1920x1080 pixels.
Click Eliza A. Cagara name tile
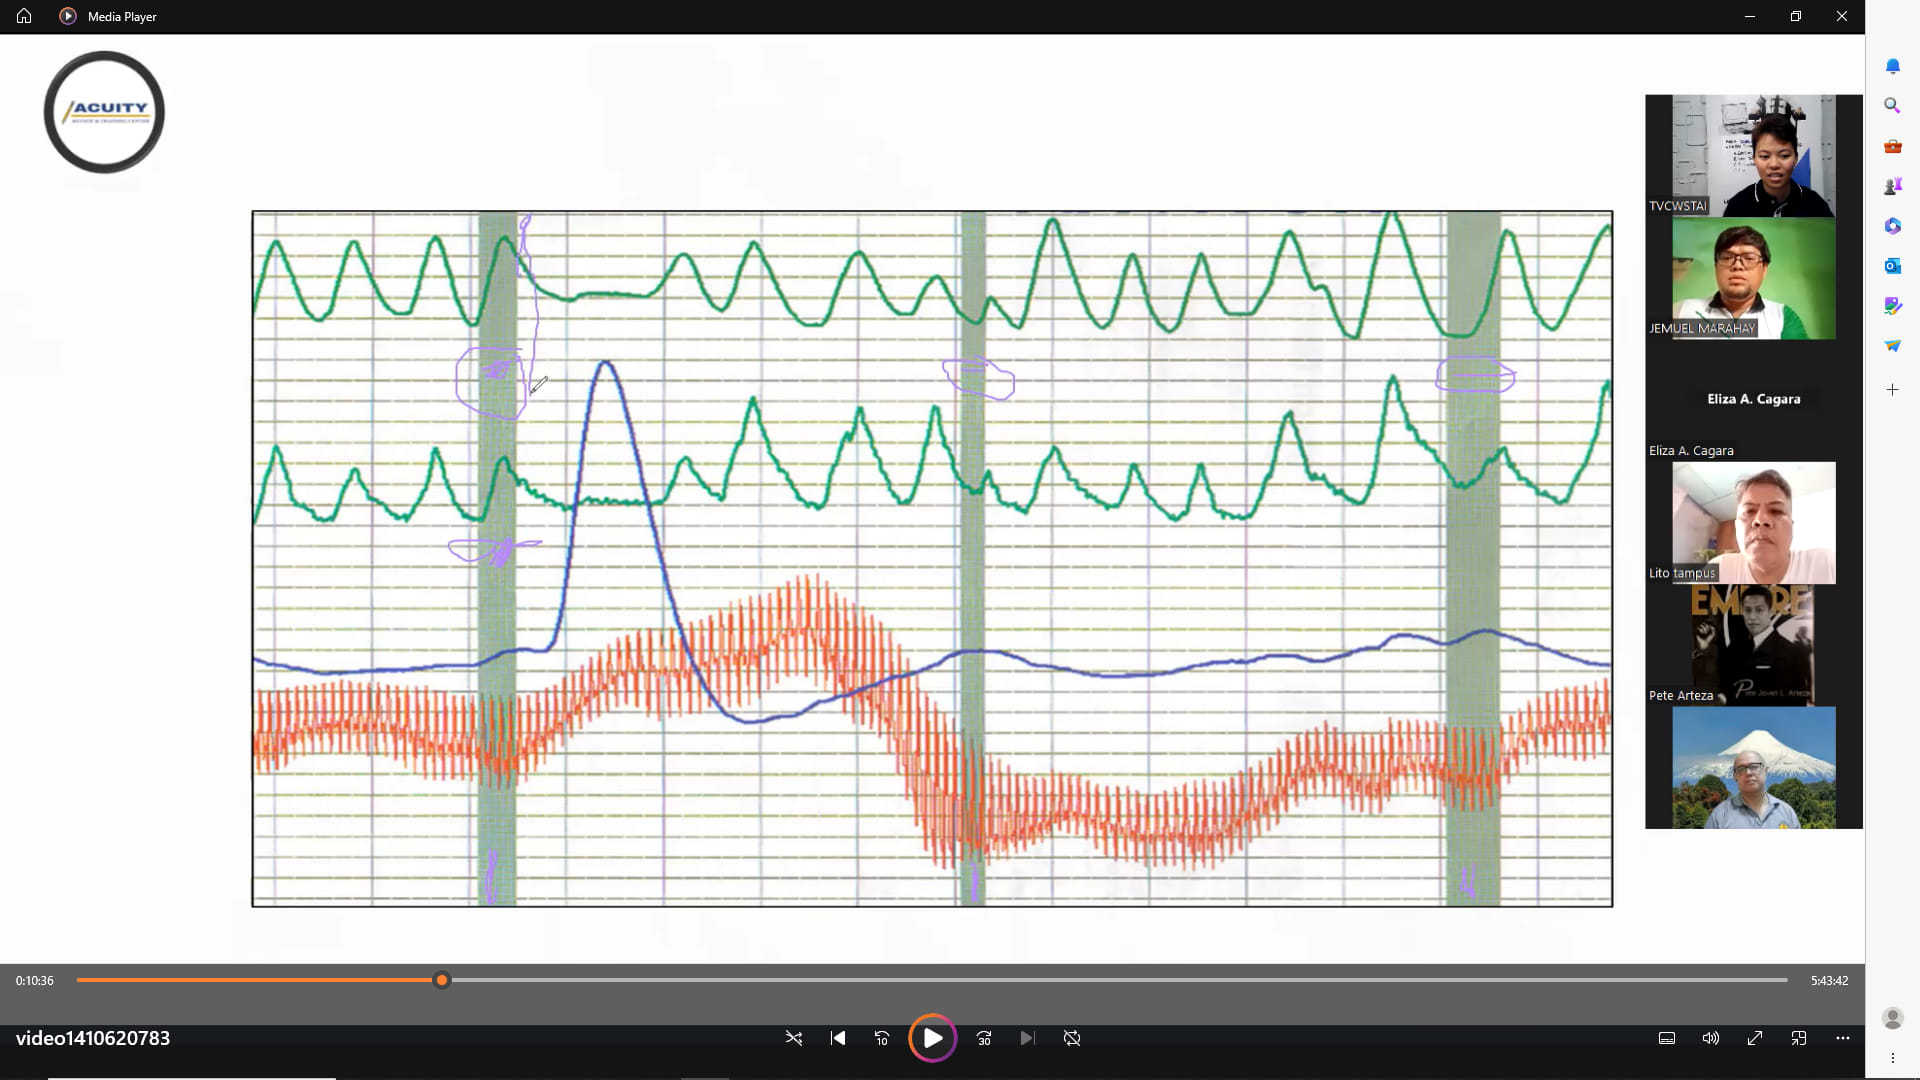1753,399
